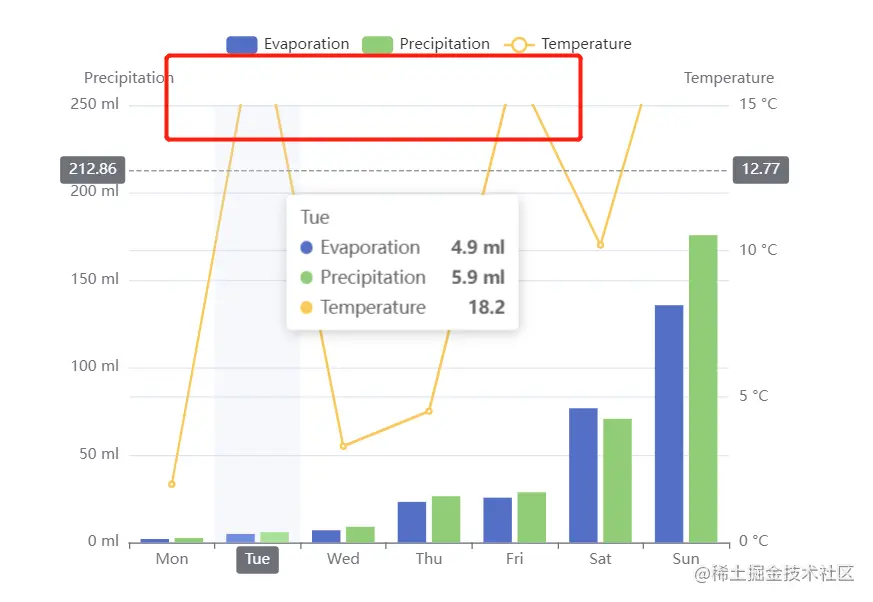The height and width of the screenshot is (602, 873).
Task: Click the Thu blue Evaporation bar
Action: pyautogui.click(x=412, y=522)
